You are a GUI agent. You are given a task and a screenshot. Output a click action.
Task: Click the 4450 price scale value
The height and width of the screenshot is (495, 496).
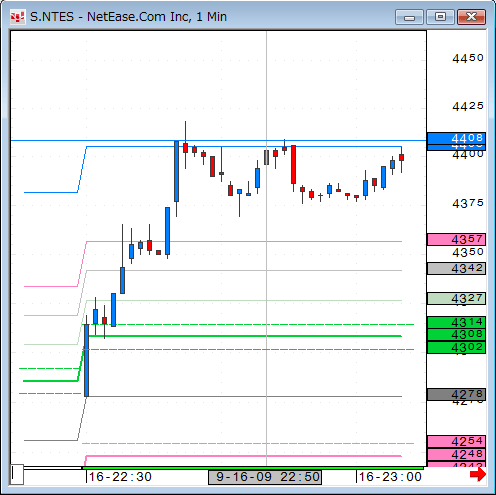[468, 58]
